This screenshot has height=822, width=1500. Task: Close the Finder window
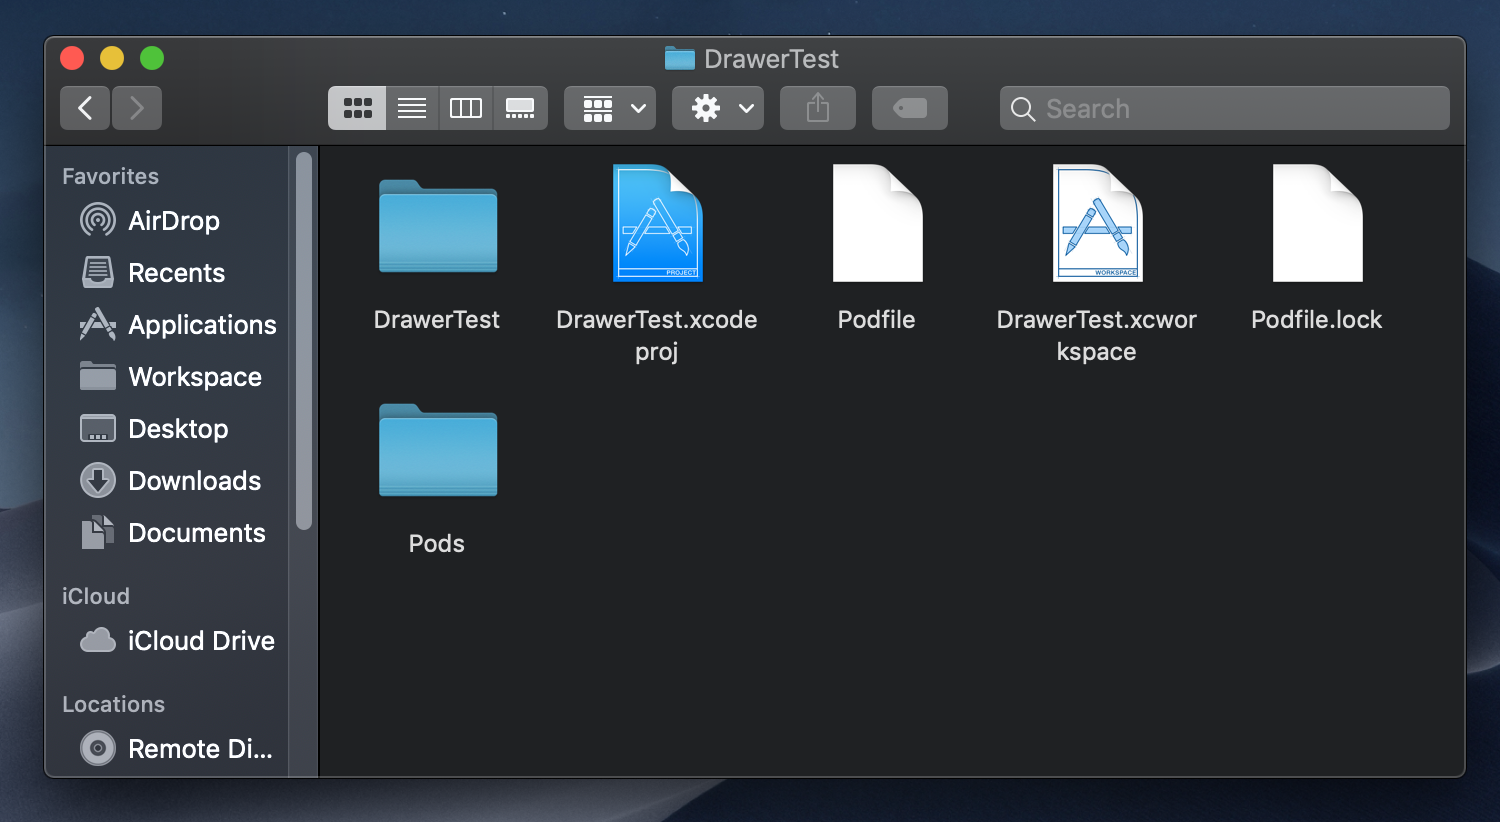point(72,58)
